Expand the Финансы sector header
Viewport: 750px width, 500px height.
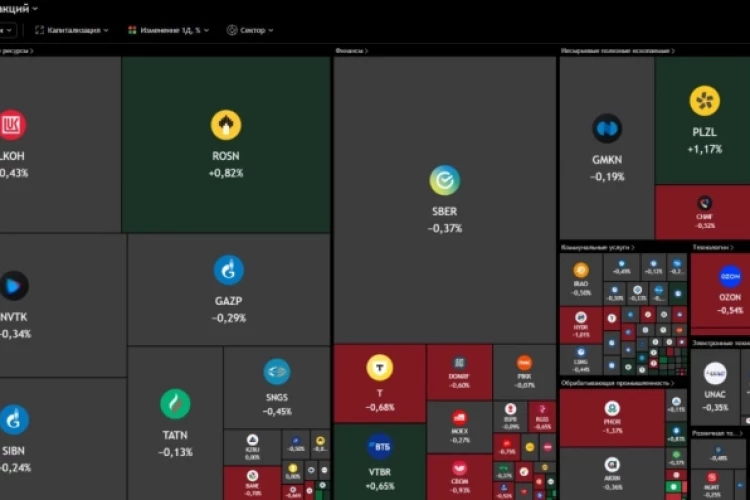pyautogui.click(x=352, y=51)
